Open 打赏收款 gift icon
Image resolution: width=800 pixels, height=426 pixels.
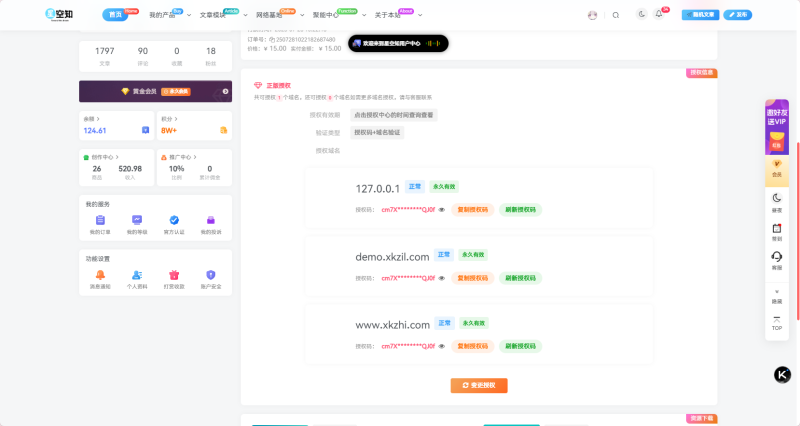click(x=174, y=275)
